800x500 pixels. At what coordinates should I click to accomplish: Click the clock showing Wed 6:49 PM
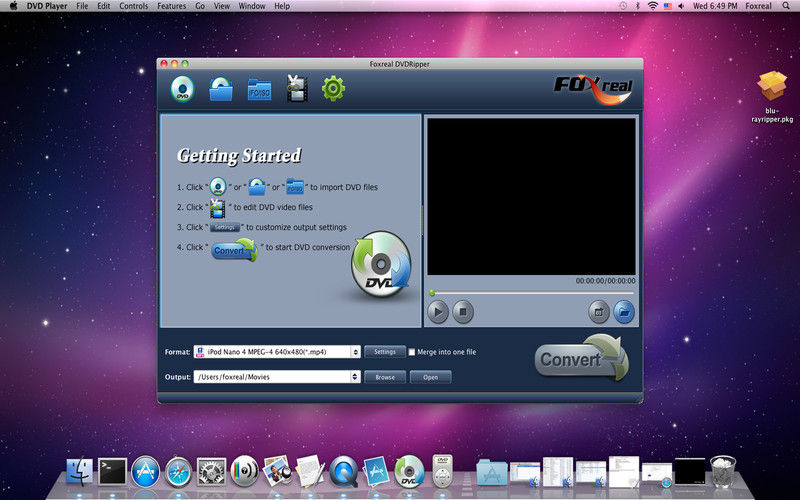[715, 6]
